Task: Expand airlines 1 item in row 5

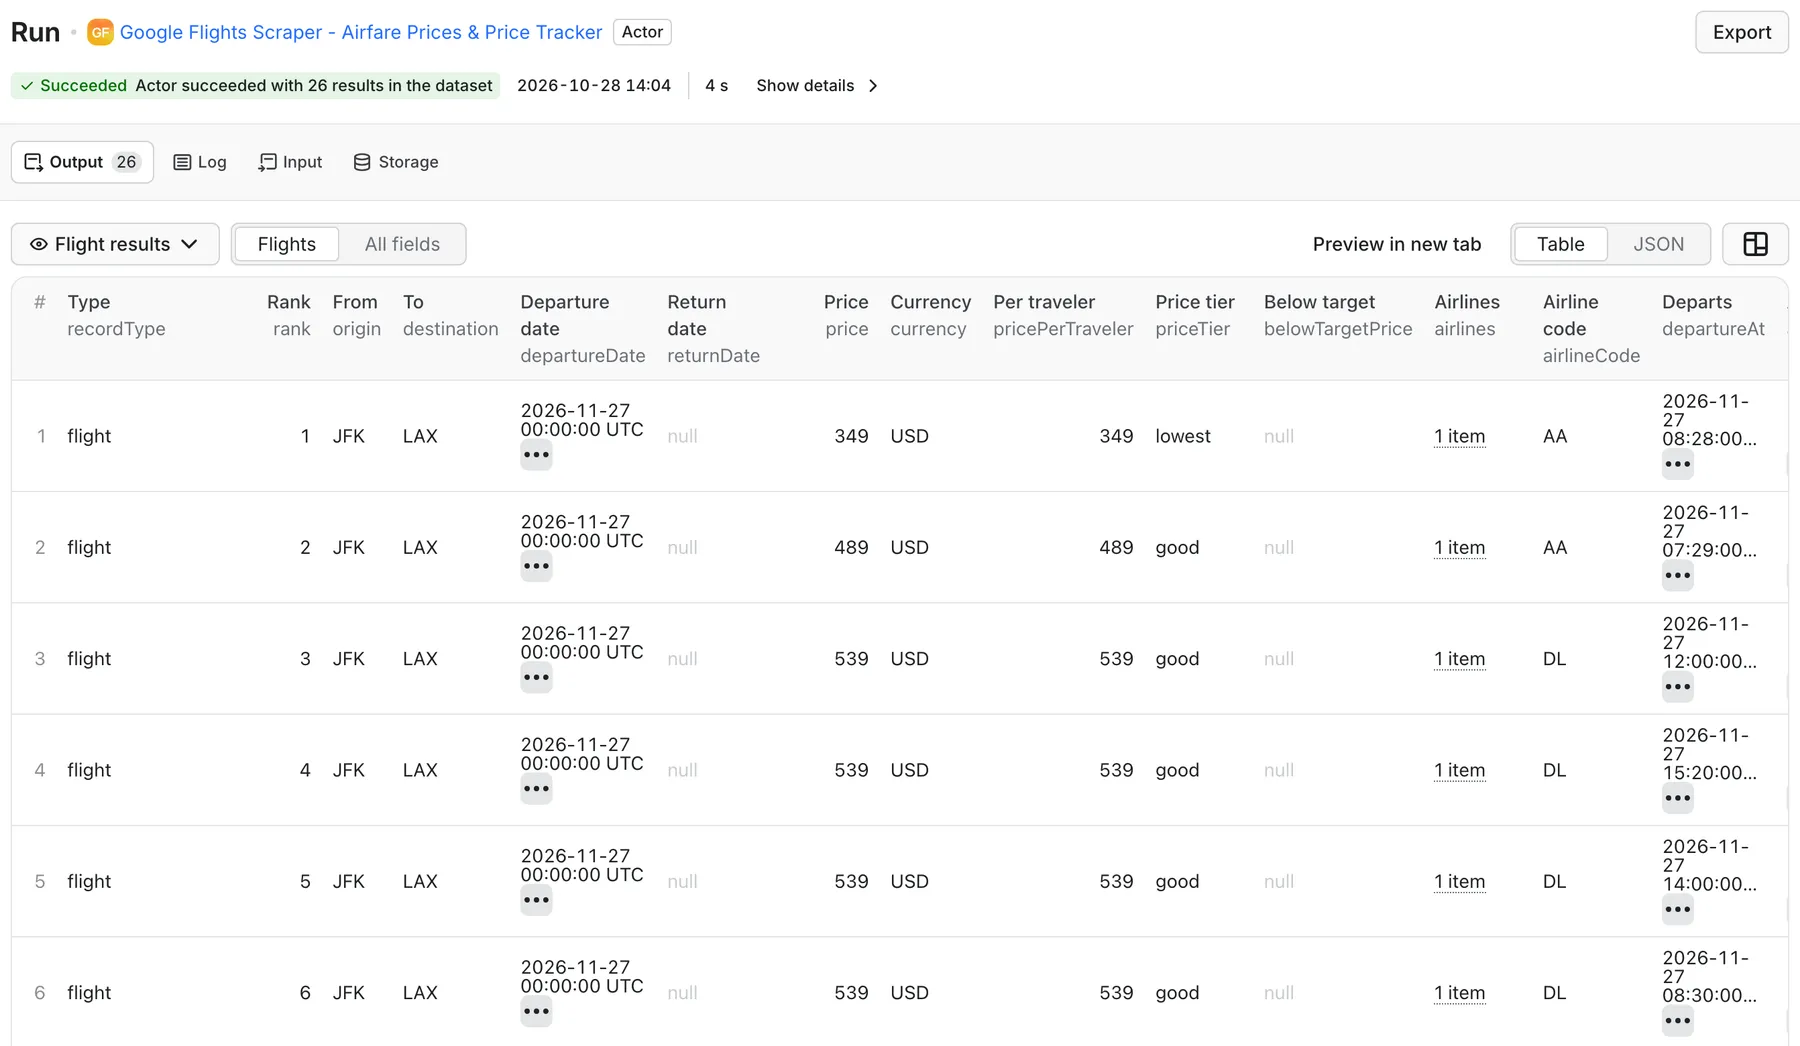Action: tap(1459, 881)
